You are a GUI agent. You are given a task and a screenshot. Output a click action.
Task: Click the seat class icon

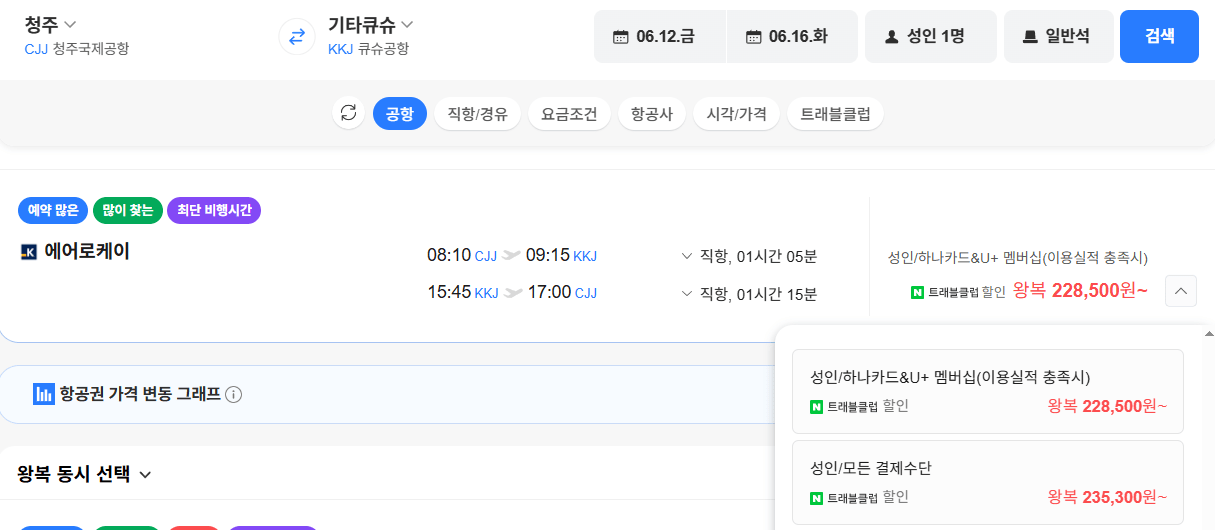(1030, 37)
